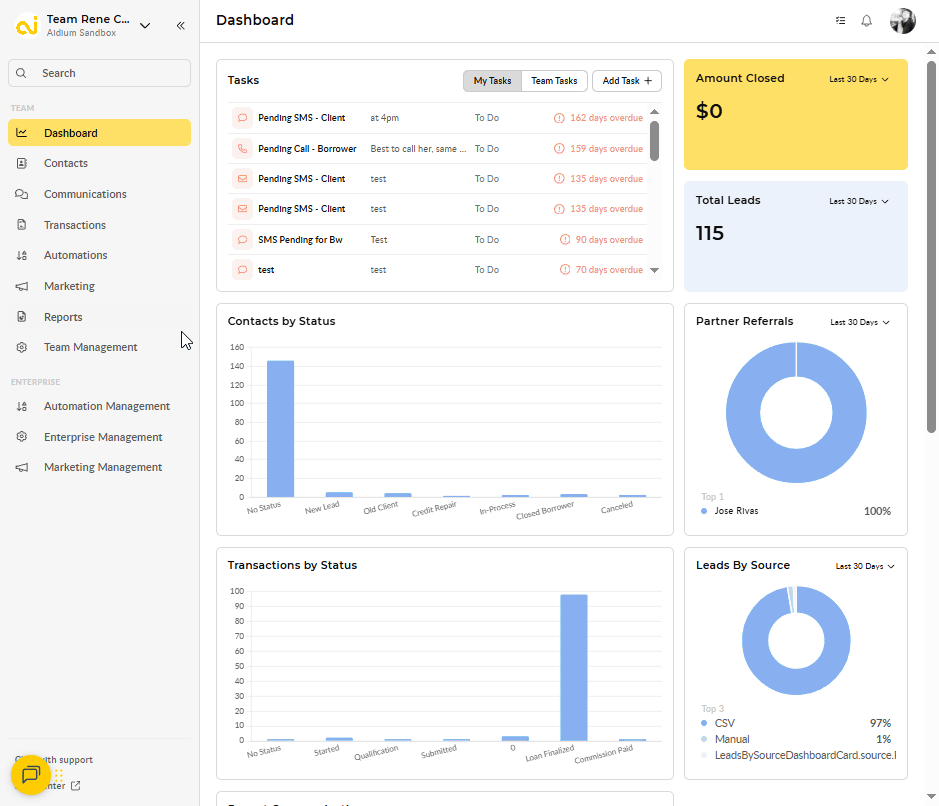This screenshot has width=939, height=806.
Task: Collapse the sidebar with double chevron icon
Action: coord(180,26)
